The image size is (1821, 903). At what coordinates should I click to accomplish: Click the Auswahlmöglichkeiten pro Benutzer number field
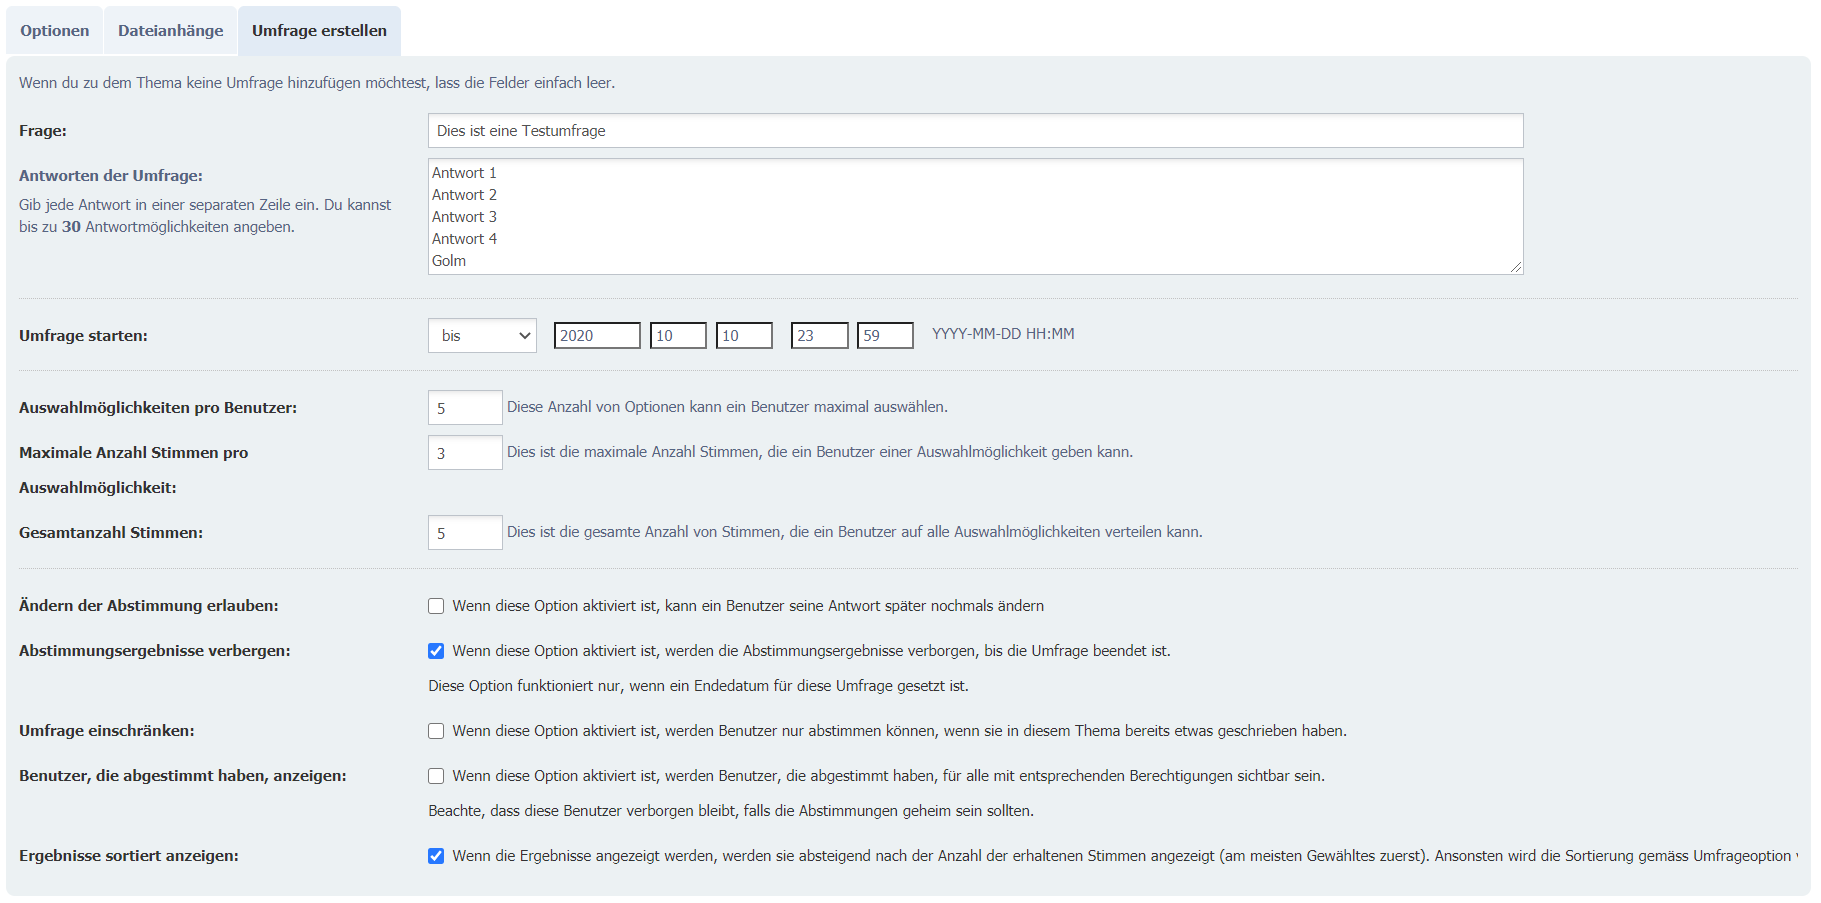pyautogui.click(x=465, y=408)
